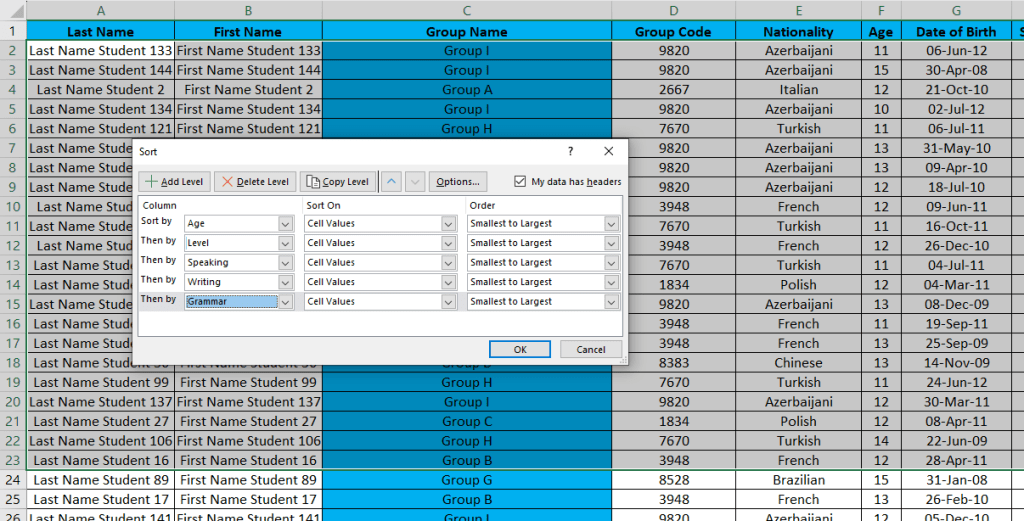Screen dimensions: 1024x521
Task: Confirm sorting with the OK button
Action: coord(520,349)
